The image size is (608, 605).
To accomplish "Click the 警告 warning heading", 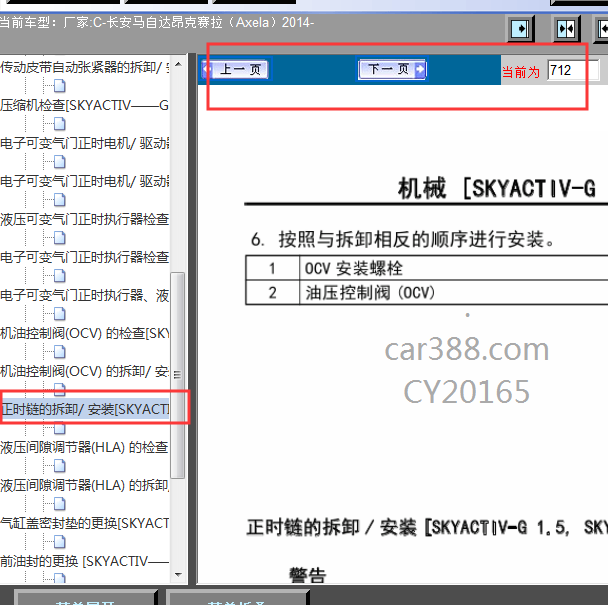I will click(307, 575).
